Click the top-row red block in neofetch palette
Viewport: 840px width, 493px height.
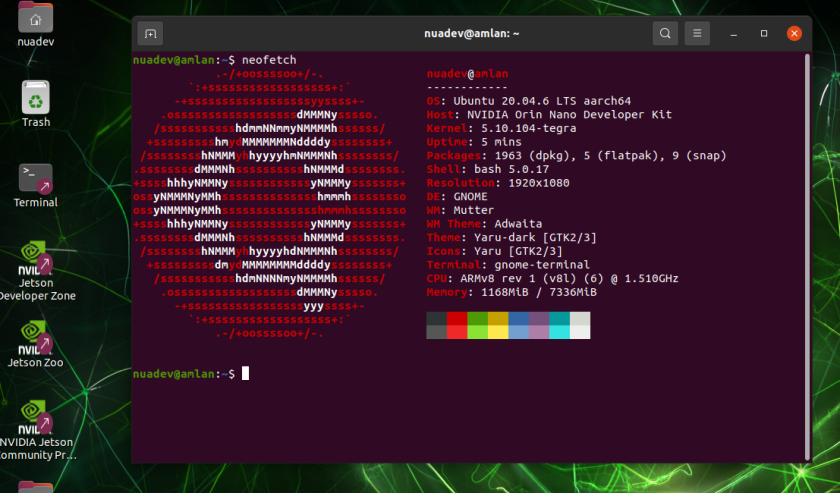point(457,319)
